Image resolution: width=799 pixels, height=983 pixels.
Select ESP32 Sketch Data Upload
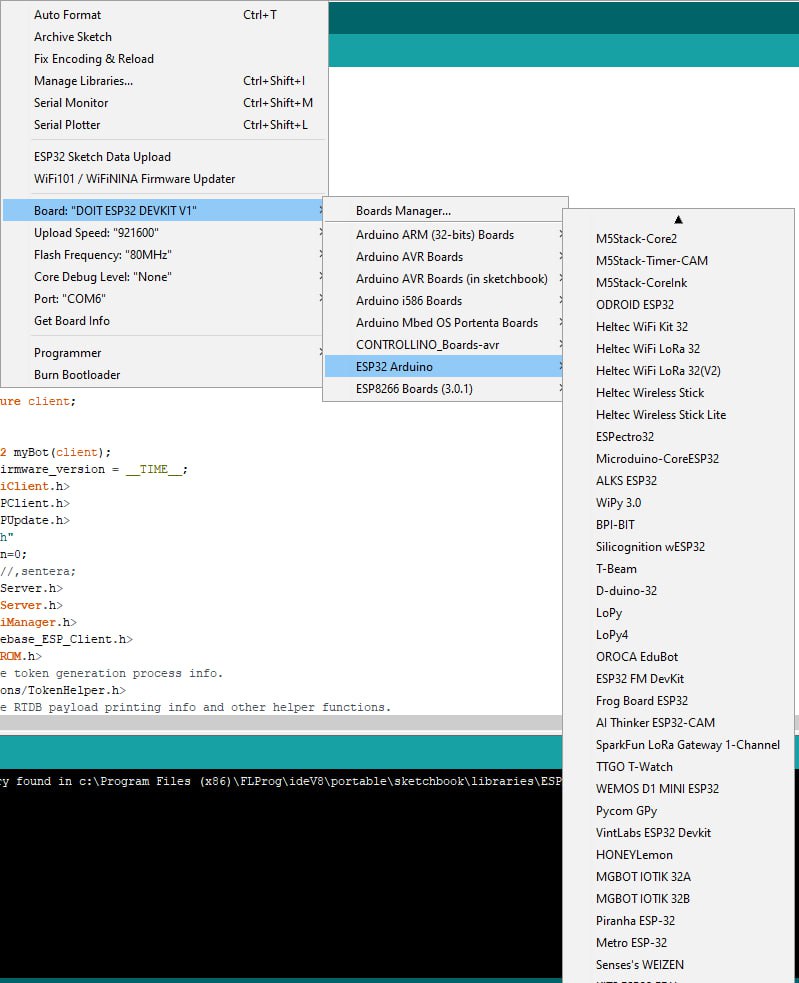point(164,157)
